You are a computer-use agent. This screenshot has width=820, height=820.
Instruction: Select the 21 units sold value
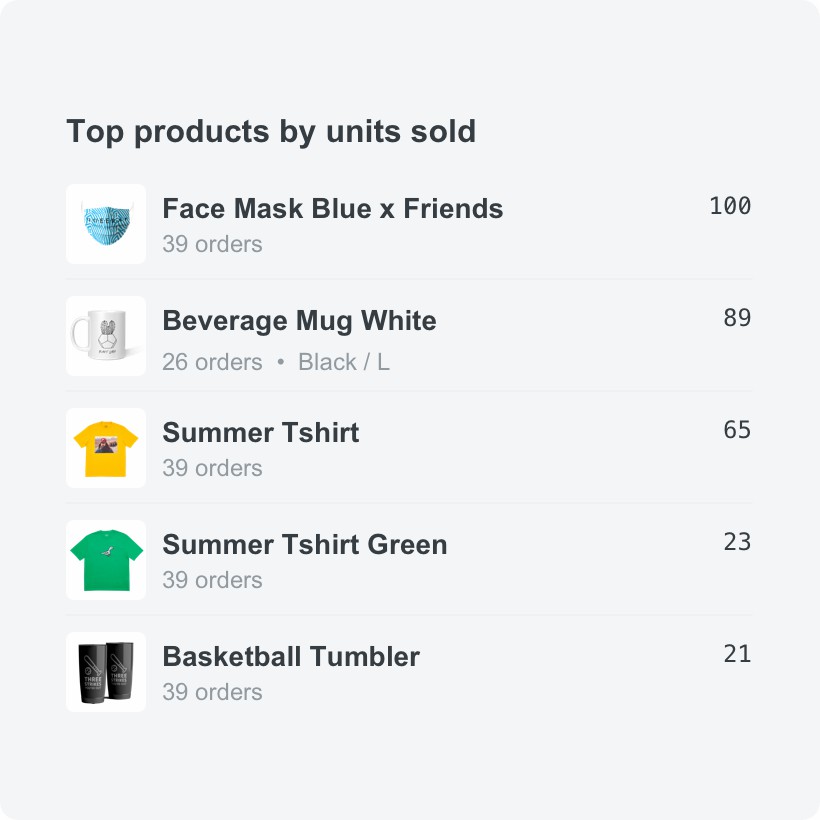coord(737,654)
